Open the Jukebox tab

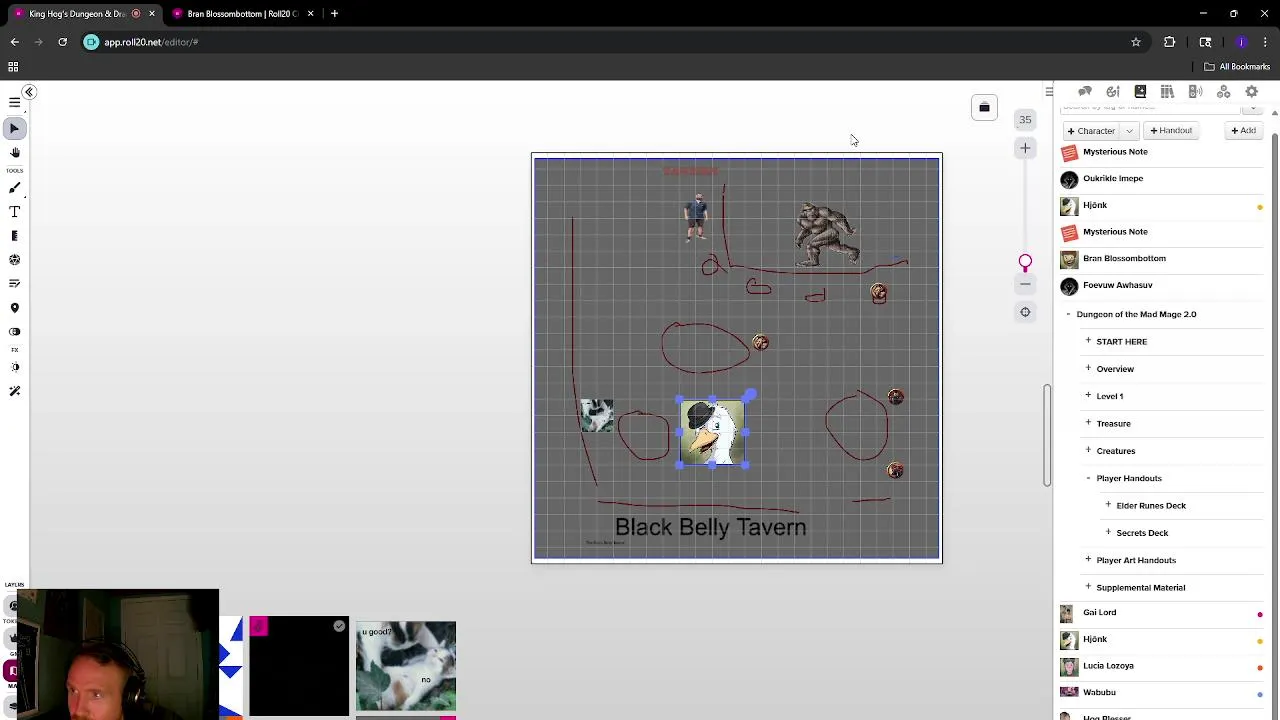point(1195,92)
